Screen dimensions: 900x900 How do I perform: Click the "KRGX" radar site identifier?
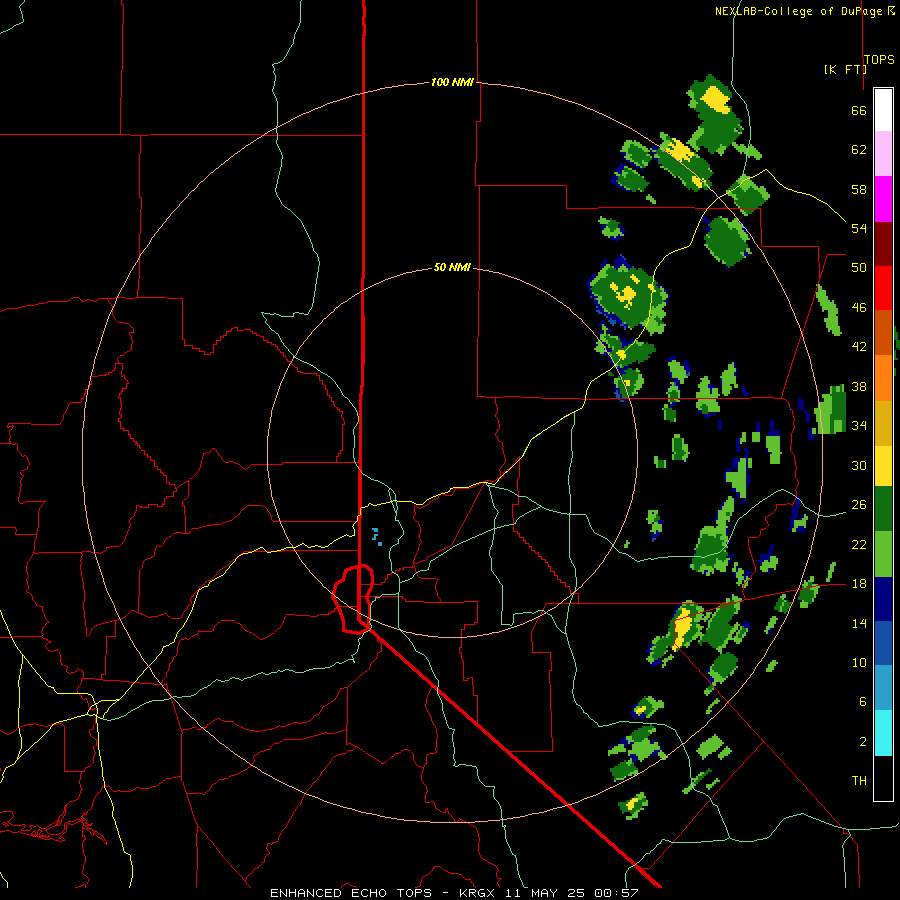478,893
